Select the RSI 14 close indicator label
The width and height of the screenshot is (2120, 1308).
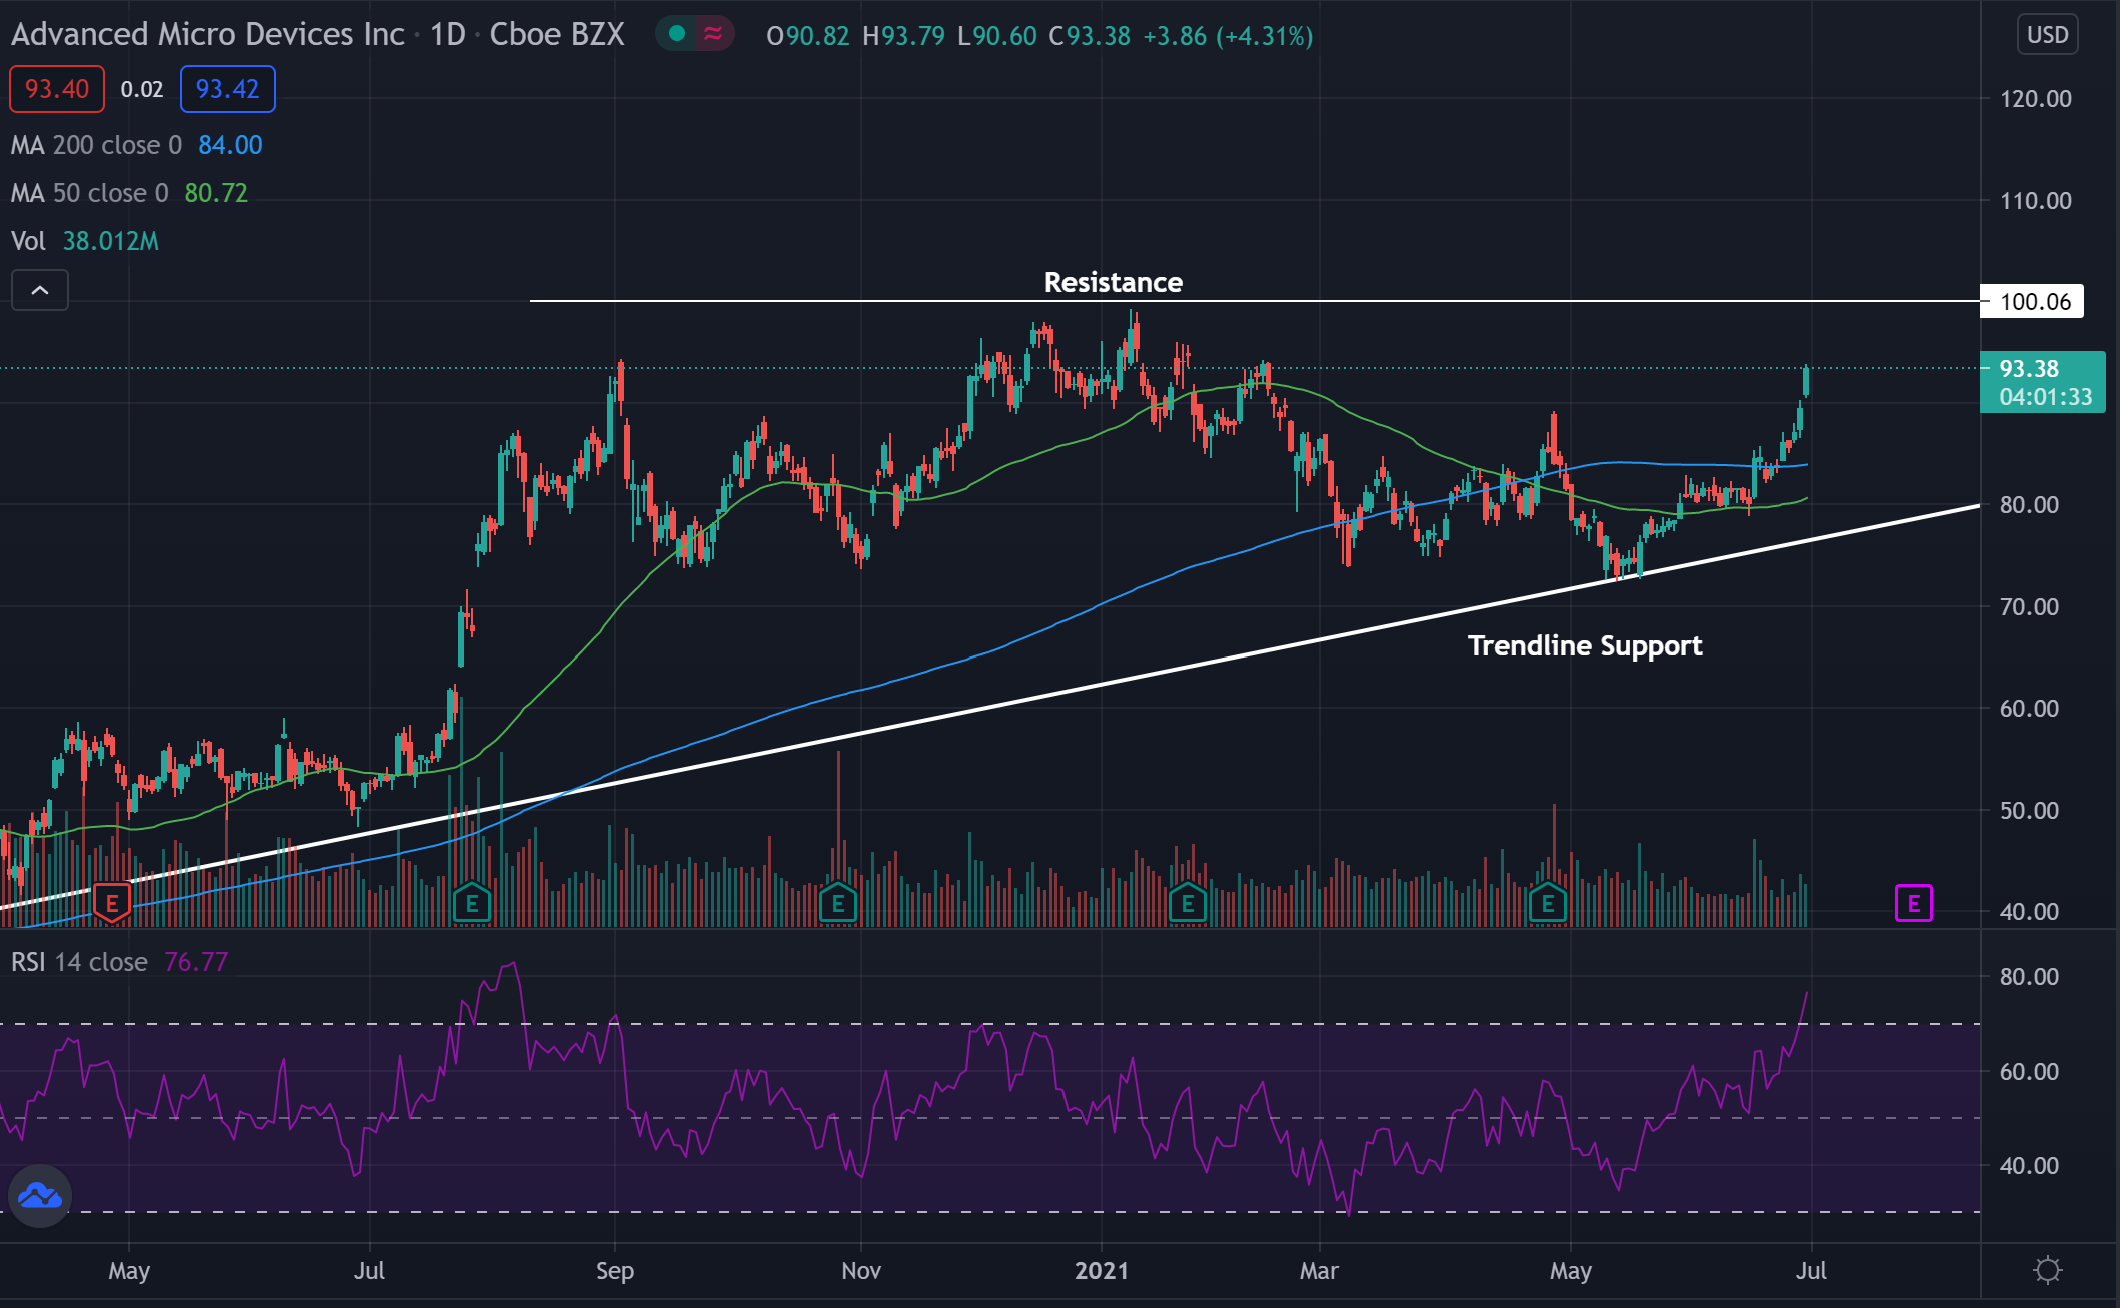pyautogui.click(x=79, y=962)
